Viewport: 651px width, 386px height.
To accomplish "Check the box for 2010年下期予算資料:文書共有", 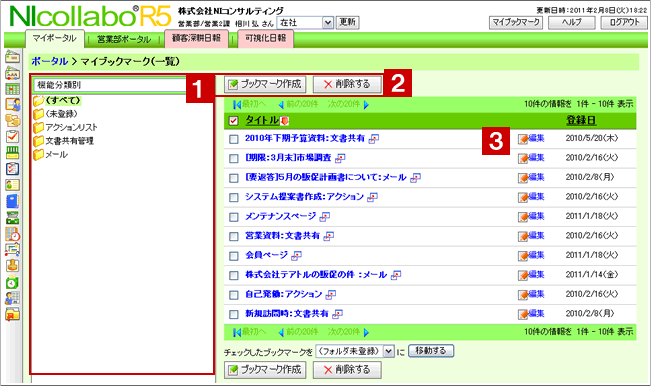I will (234, 139).
